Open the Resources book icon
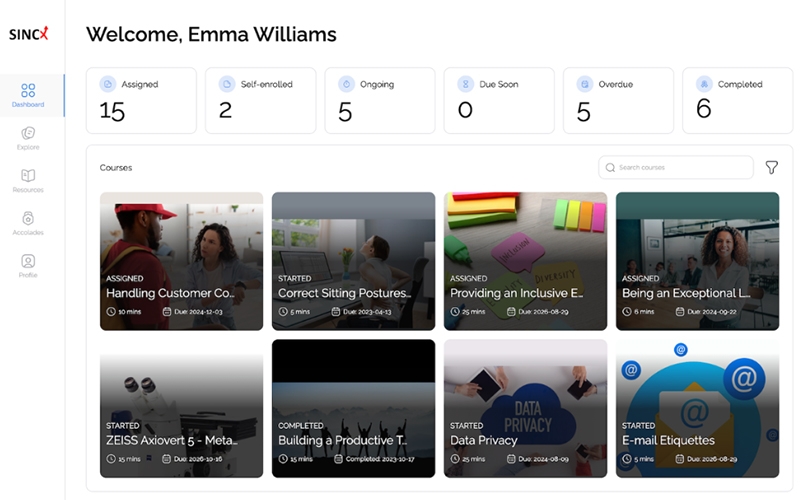 tap(28, 176)
